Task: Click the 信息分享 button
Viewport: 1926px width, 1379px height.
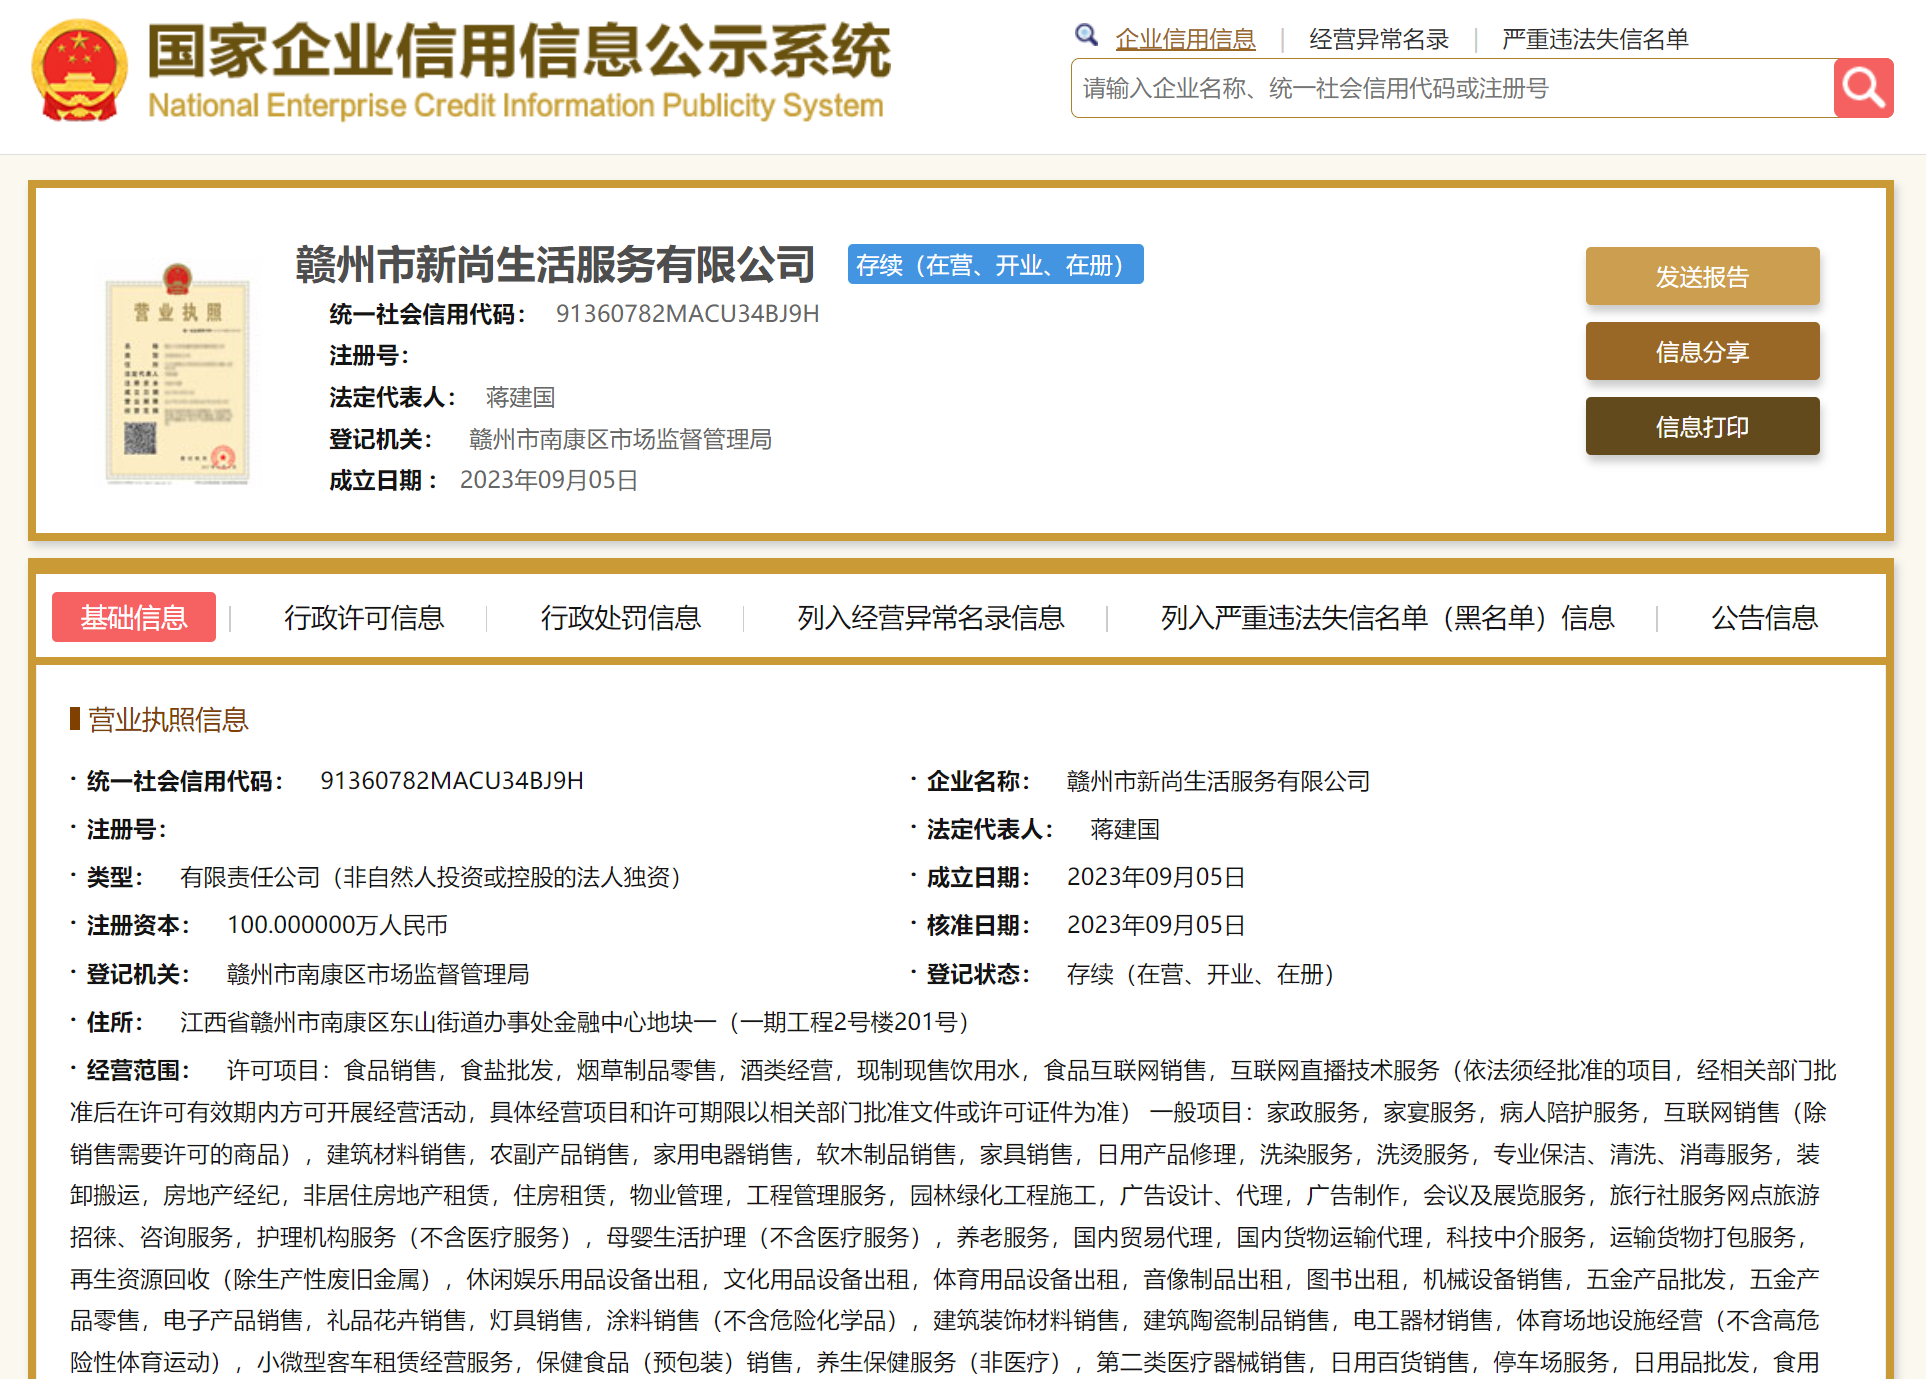Action: (1702, 351)
